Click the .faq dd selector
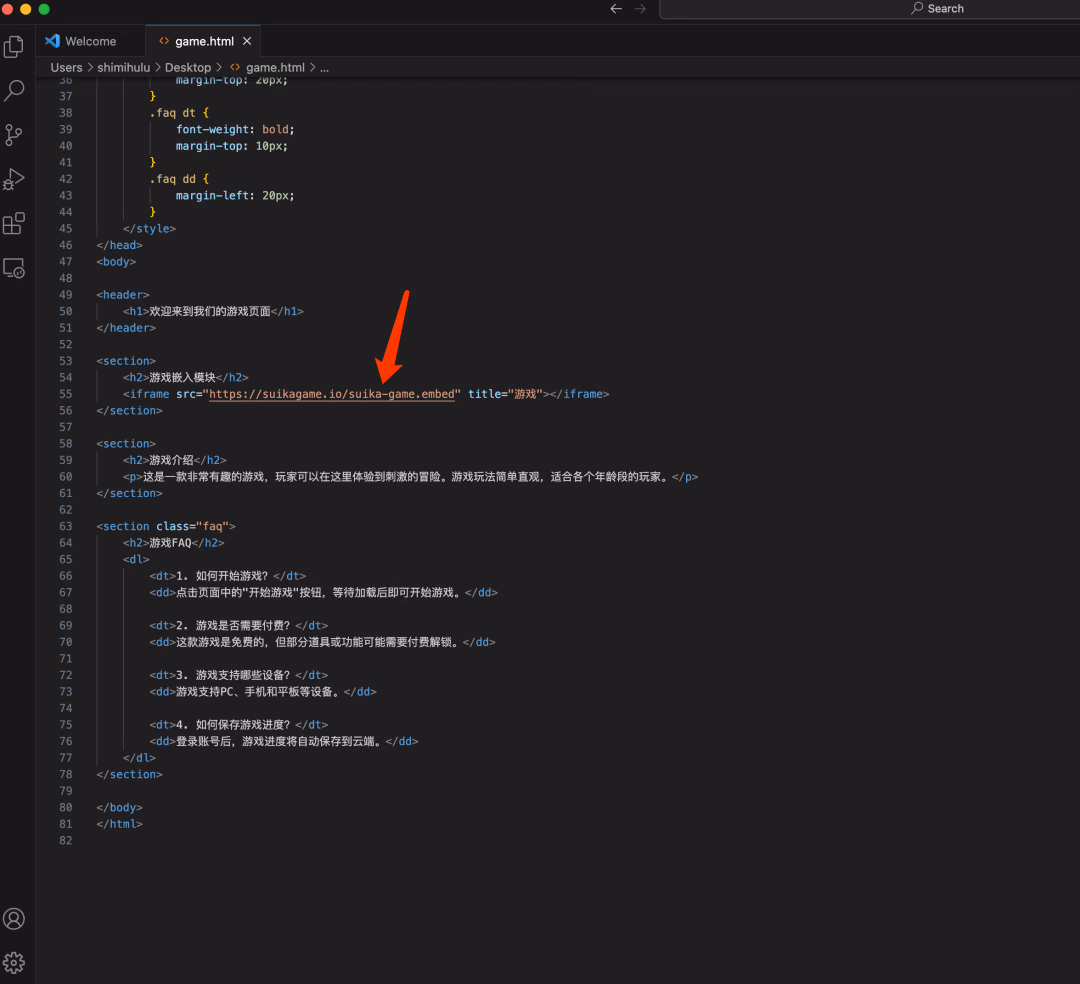 (172, 179)
